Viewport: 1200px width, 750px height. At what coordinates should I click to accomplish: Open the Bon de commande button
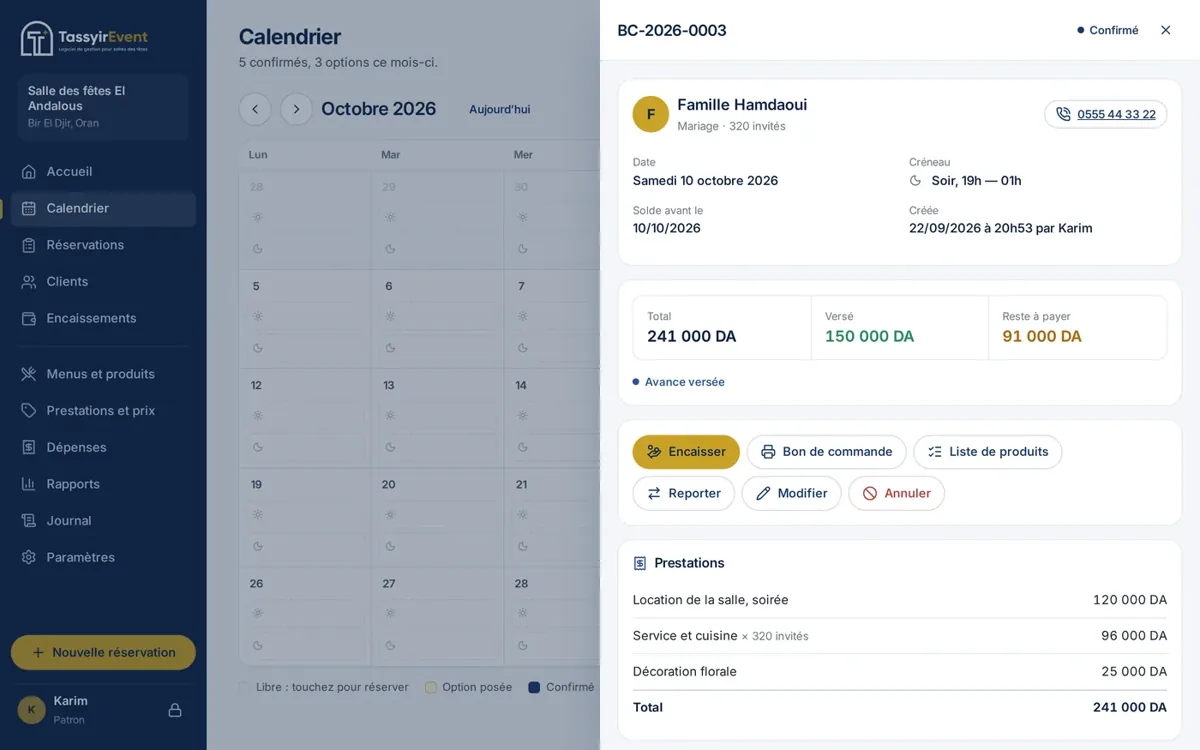pyautogui.click(x=826, y=452)
